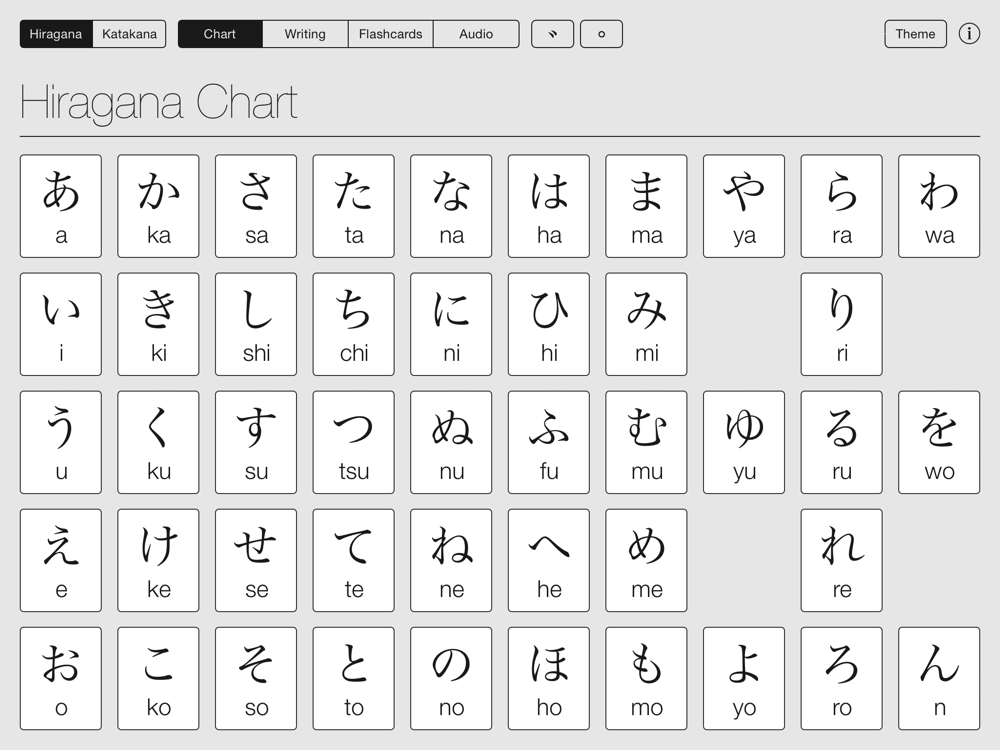Click the ね (ne) card
Image resolution: width=1000 pixels, height=750 pixels.
451,560
